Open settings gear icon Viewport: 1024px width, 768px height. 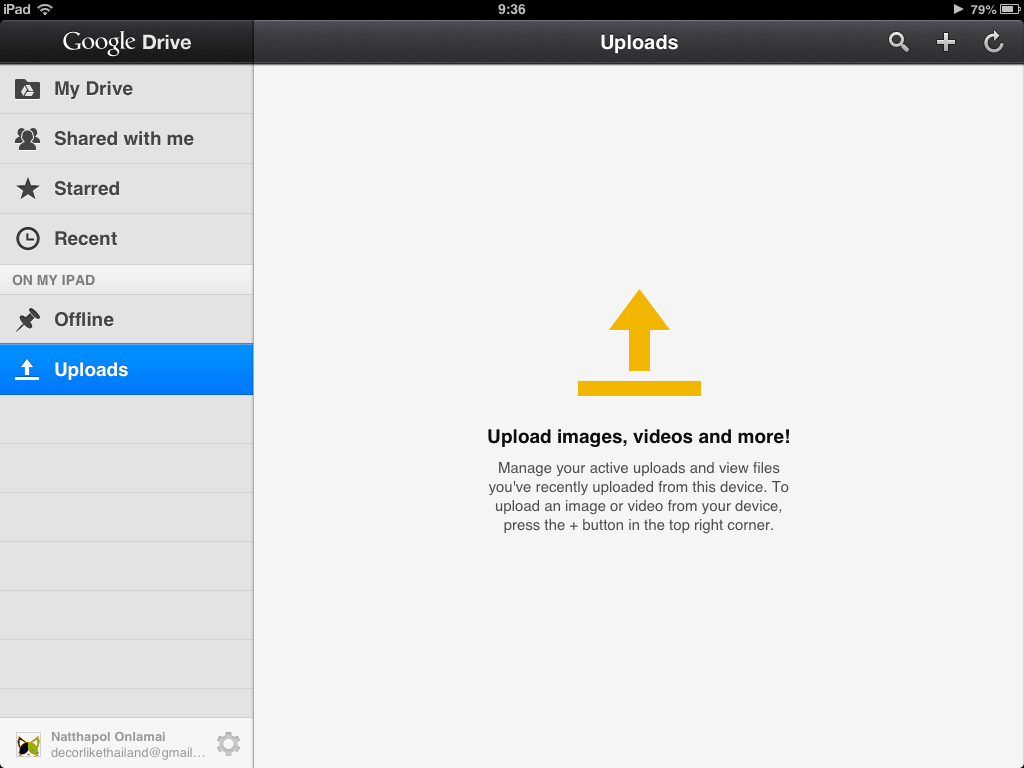(229, 744)
